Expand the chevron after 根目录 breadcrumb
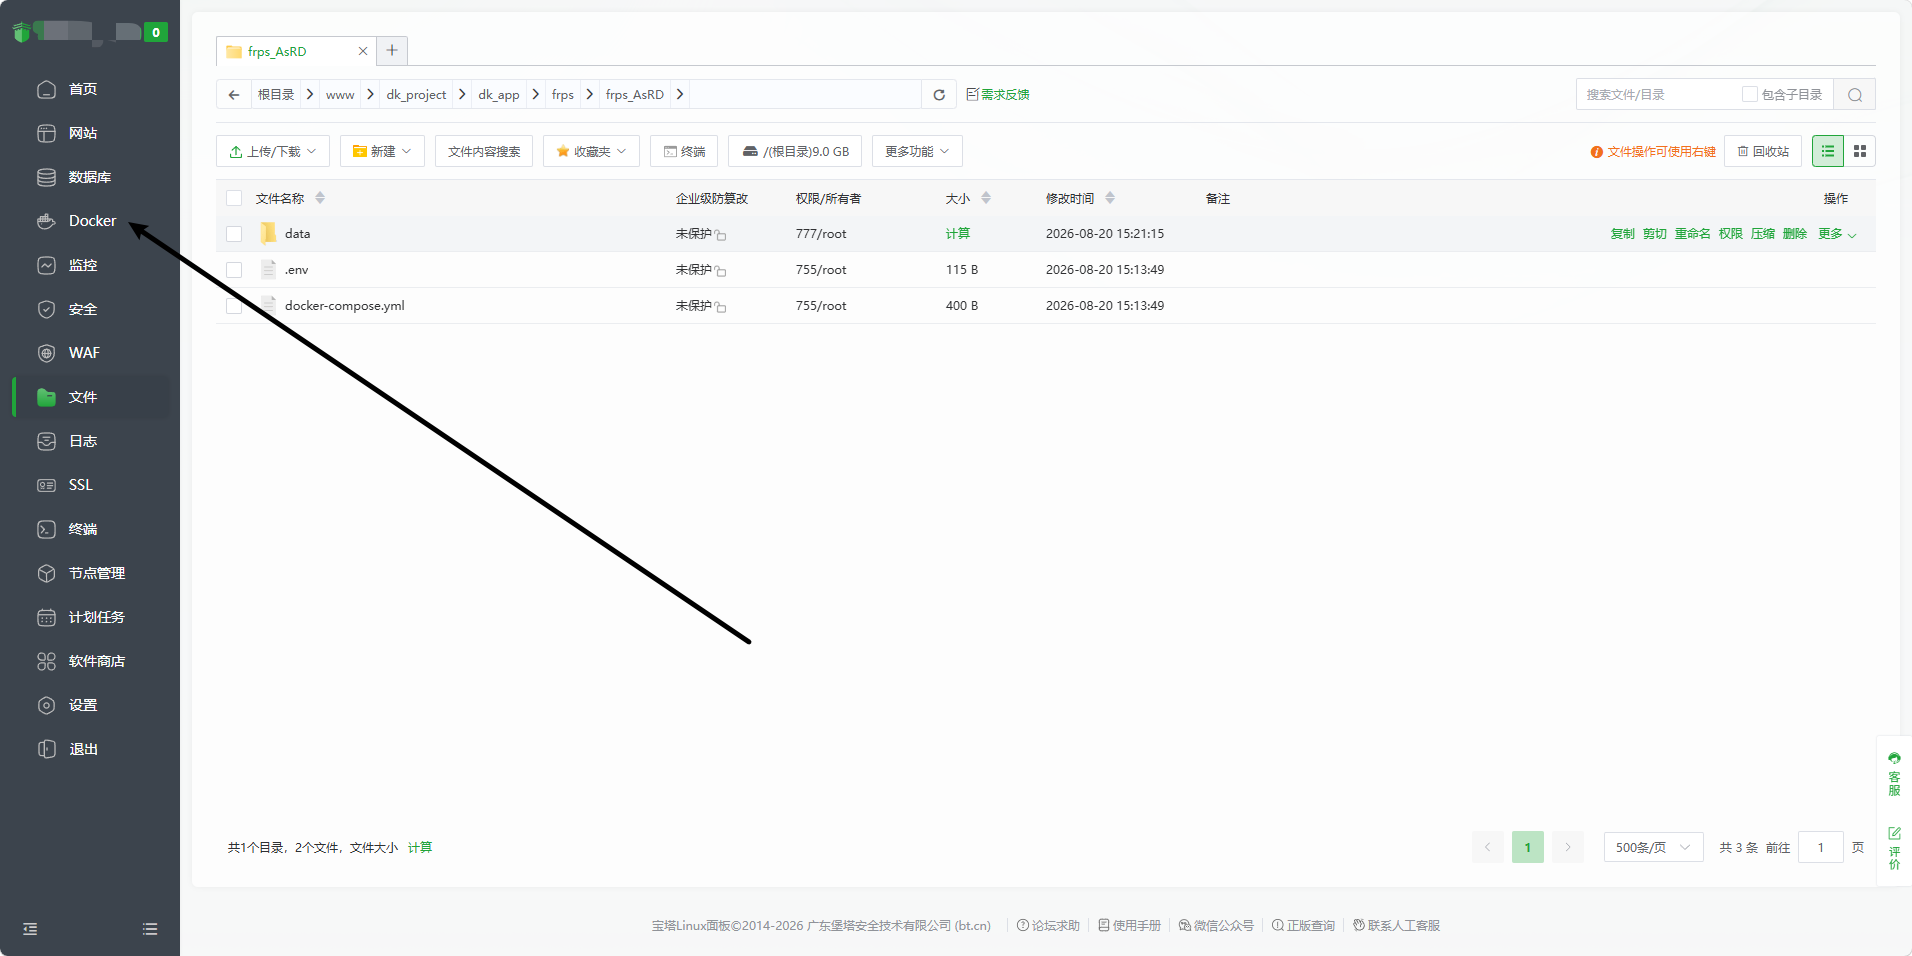The image size is (1912, 956). tap(310, 94)
